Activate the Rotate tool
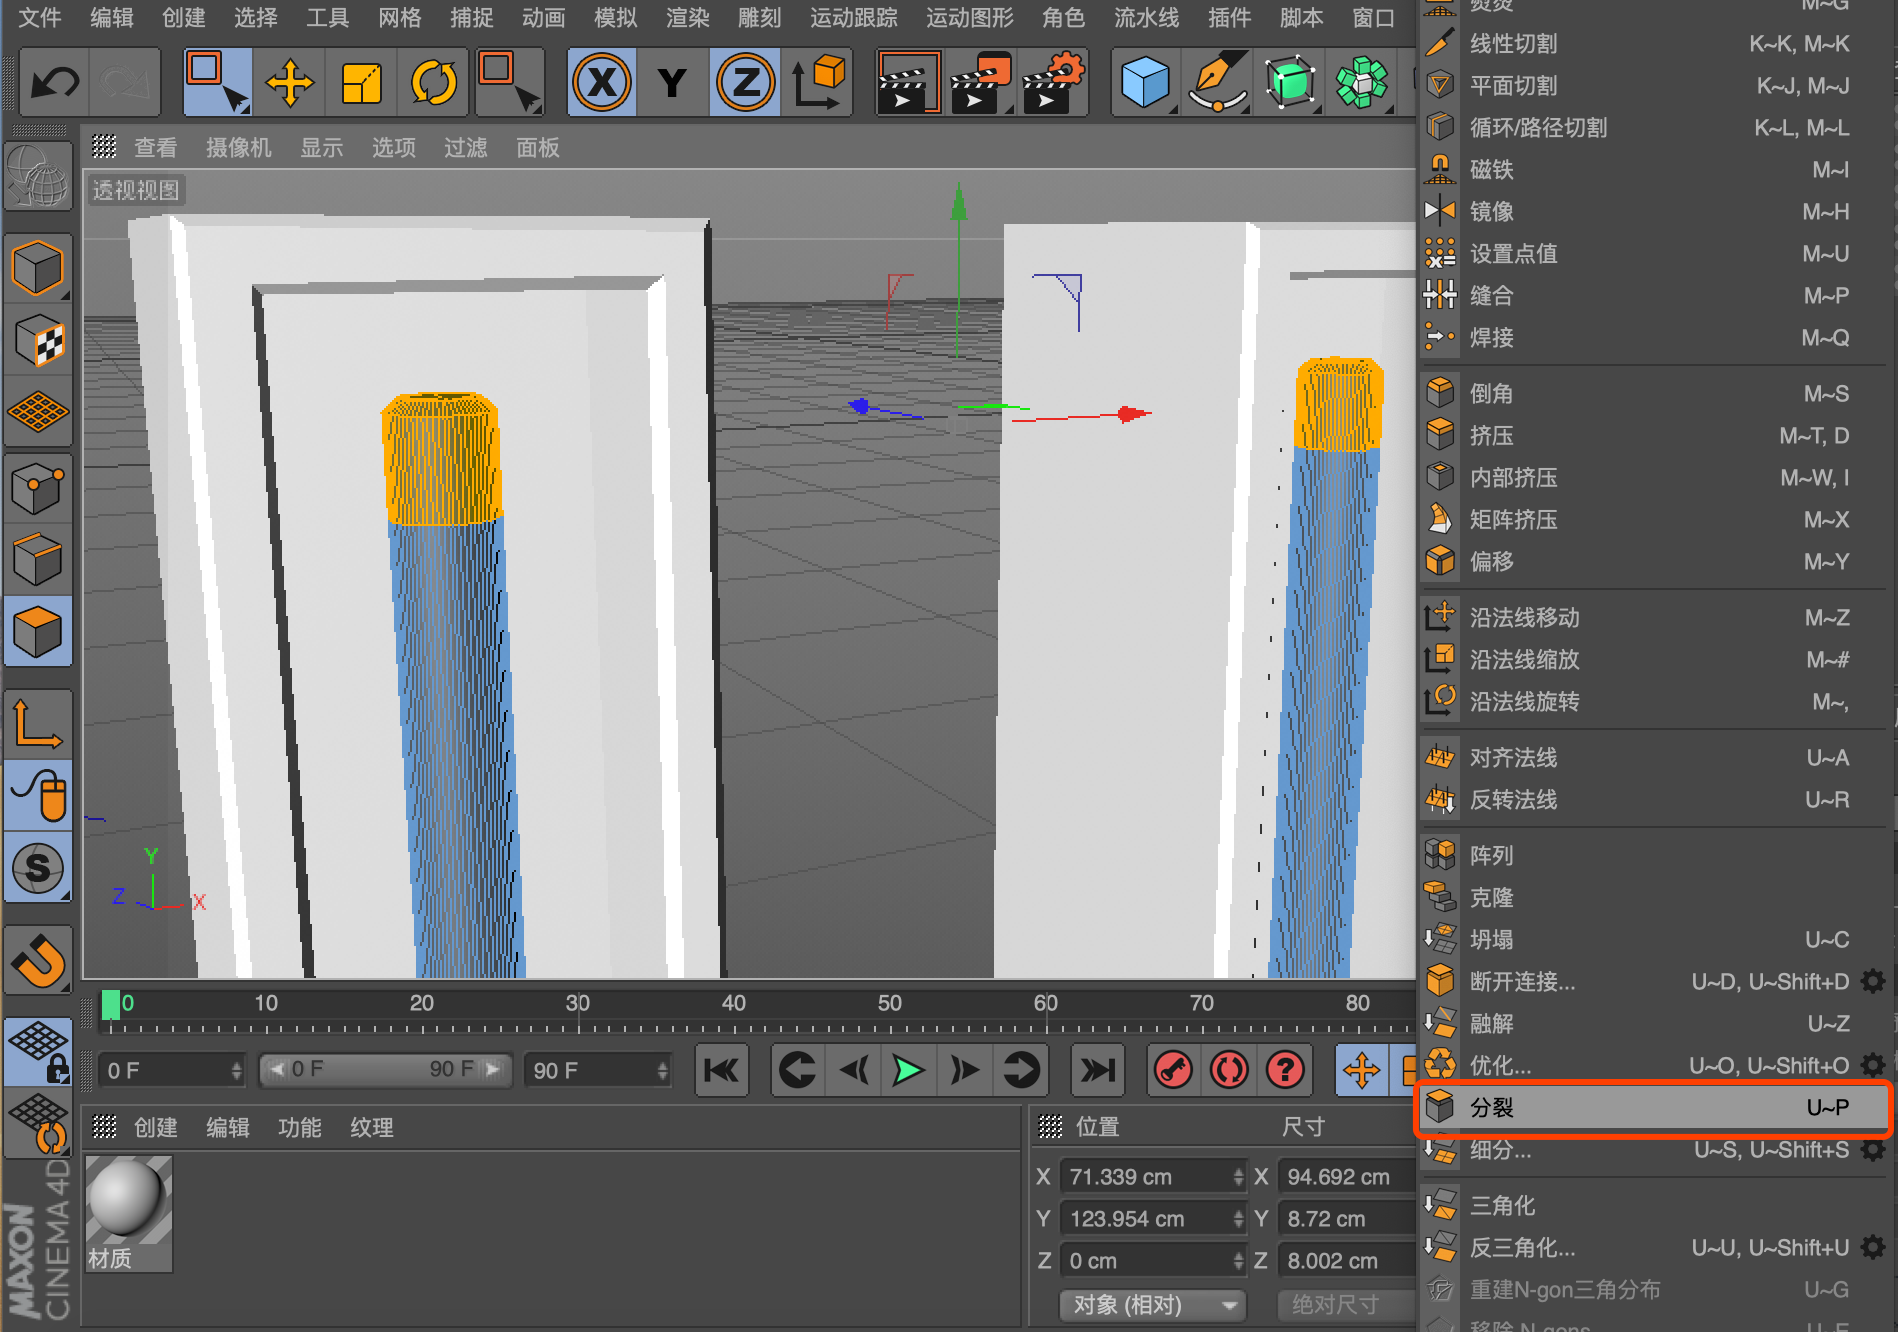 [433, 82]
